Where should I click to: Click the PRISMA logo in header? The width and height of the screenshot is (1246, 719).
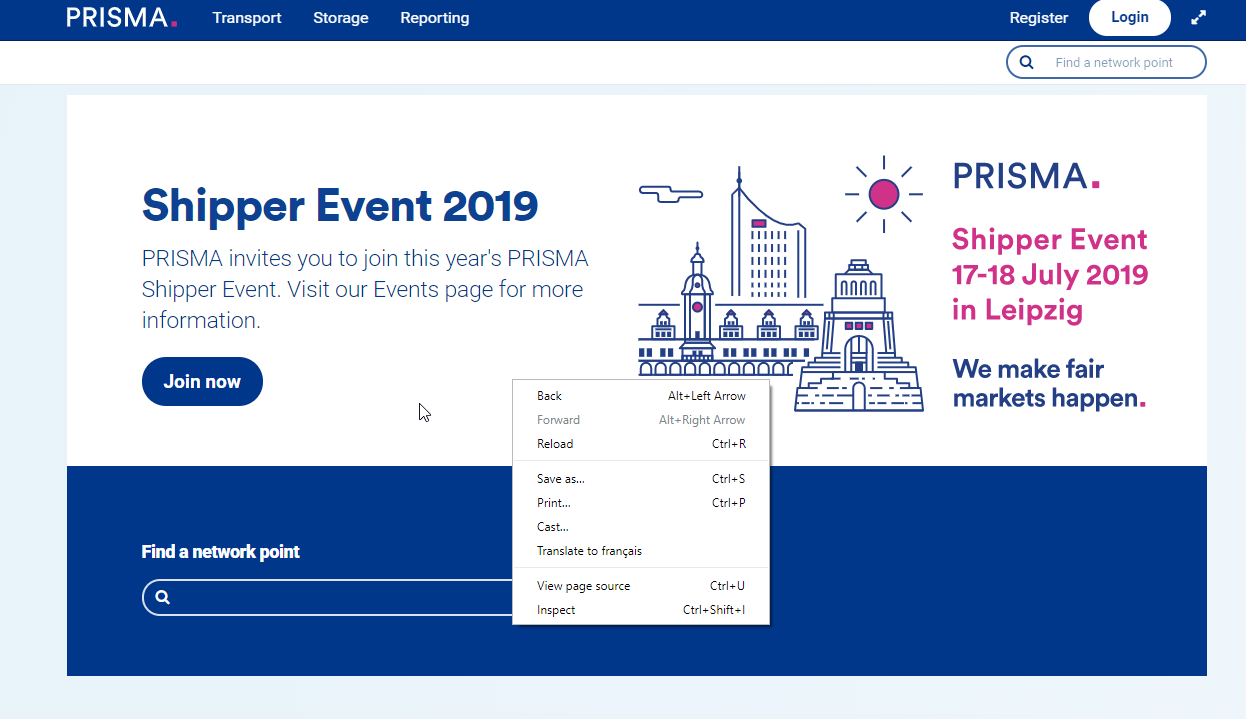click(122, 18)
